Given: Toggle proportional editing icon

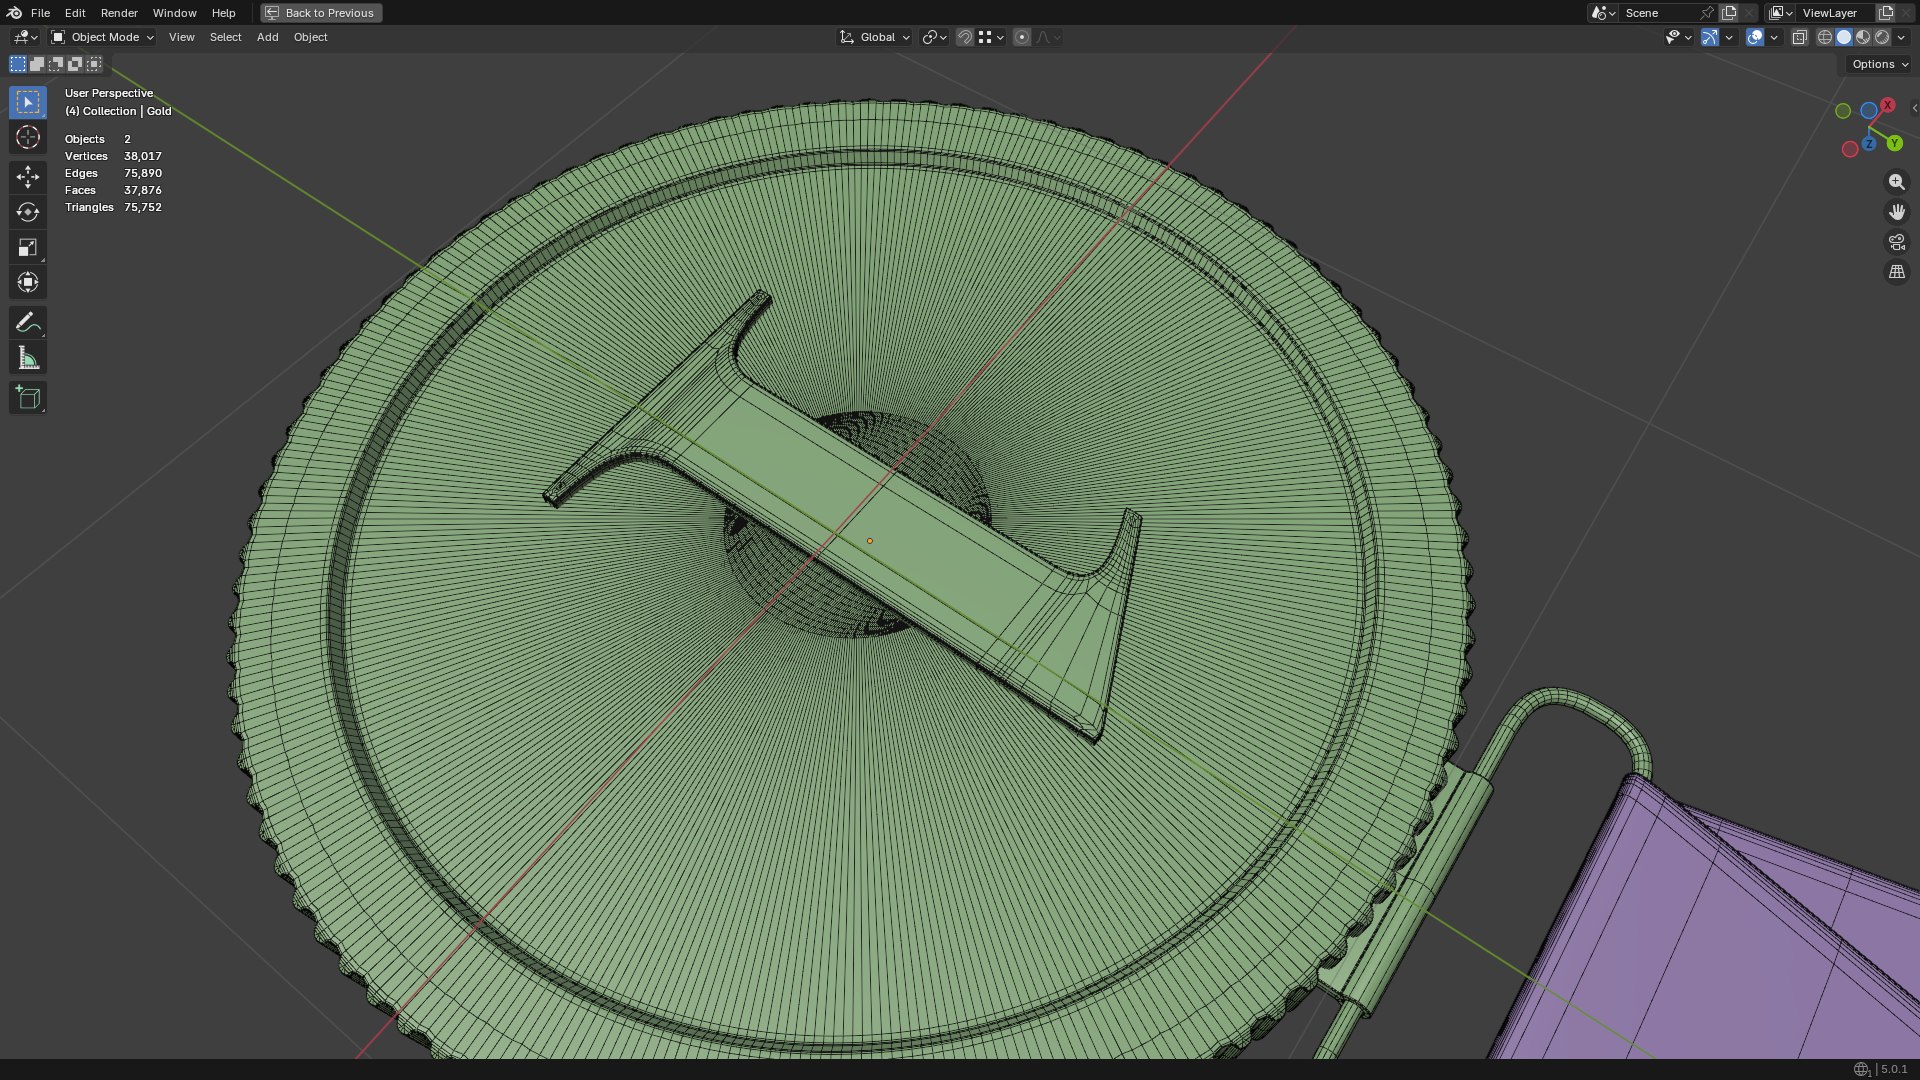Looking at the screenshot, I should tap(1021, 37).
